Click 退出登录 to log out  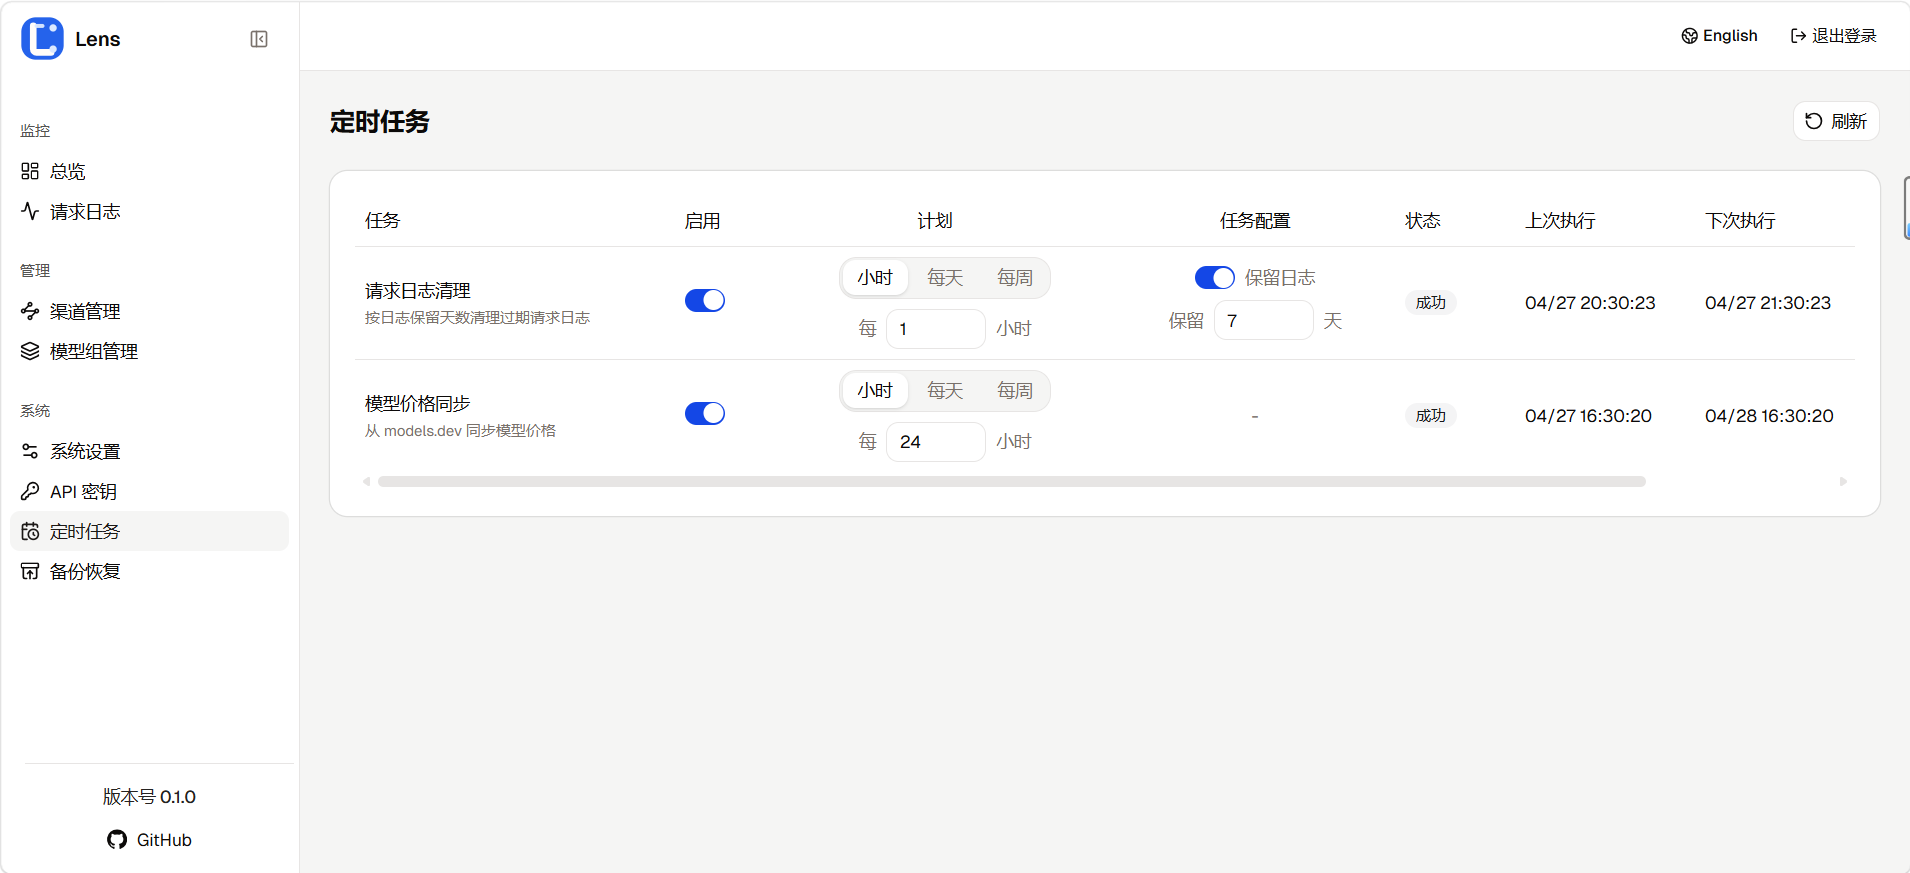(1833, 36)
